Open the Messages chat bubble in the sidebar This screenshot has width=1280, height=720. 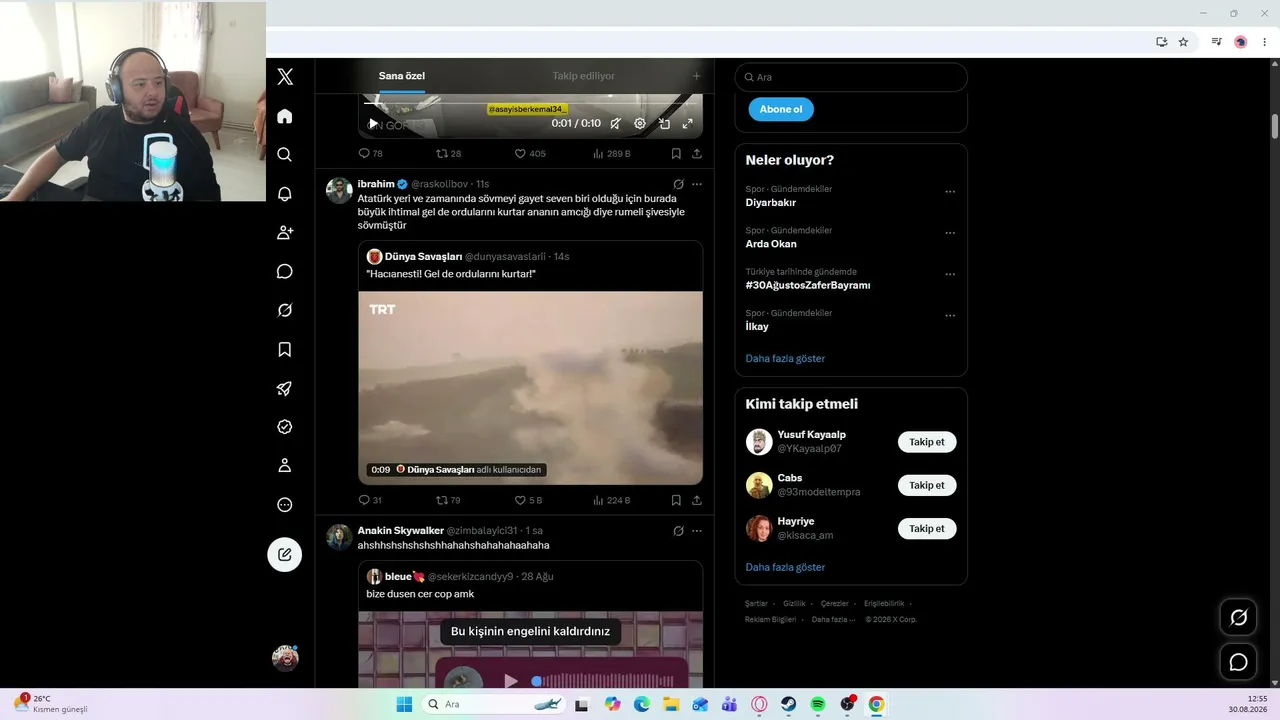pos(285,272)
